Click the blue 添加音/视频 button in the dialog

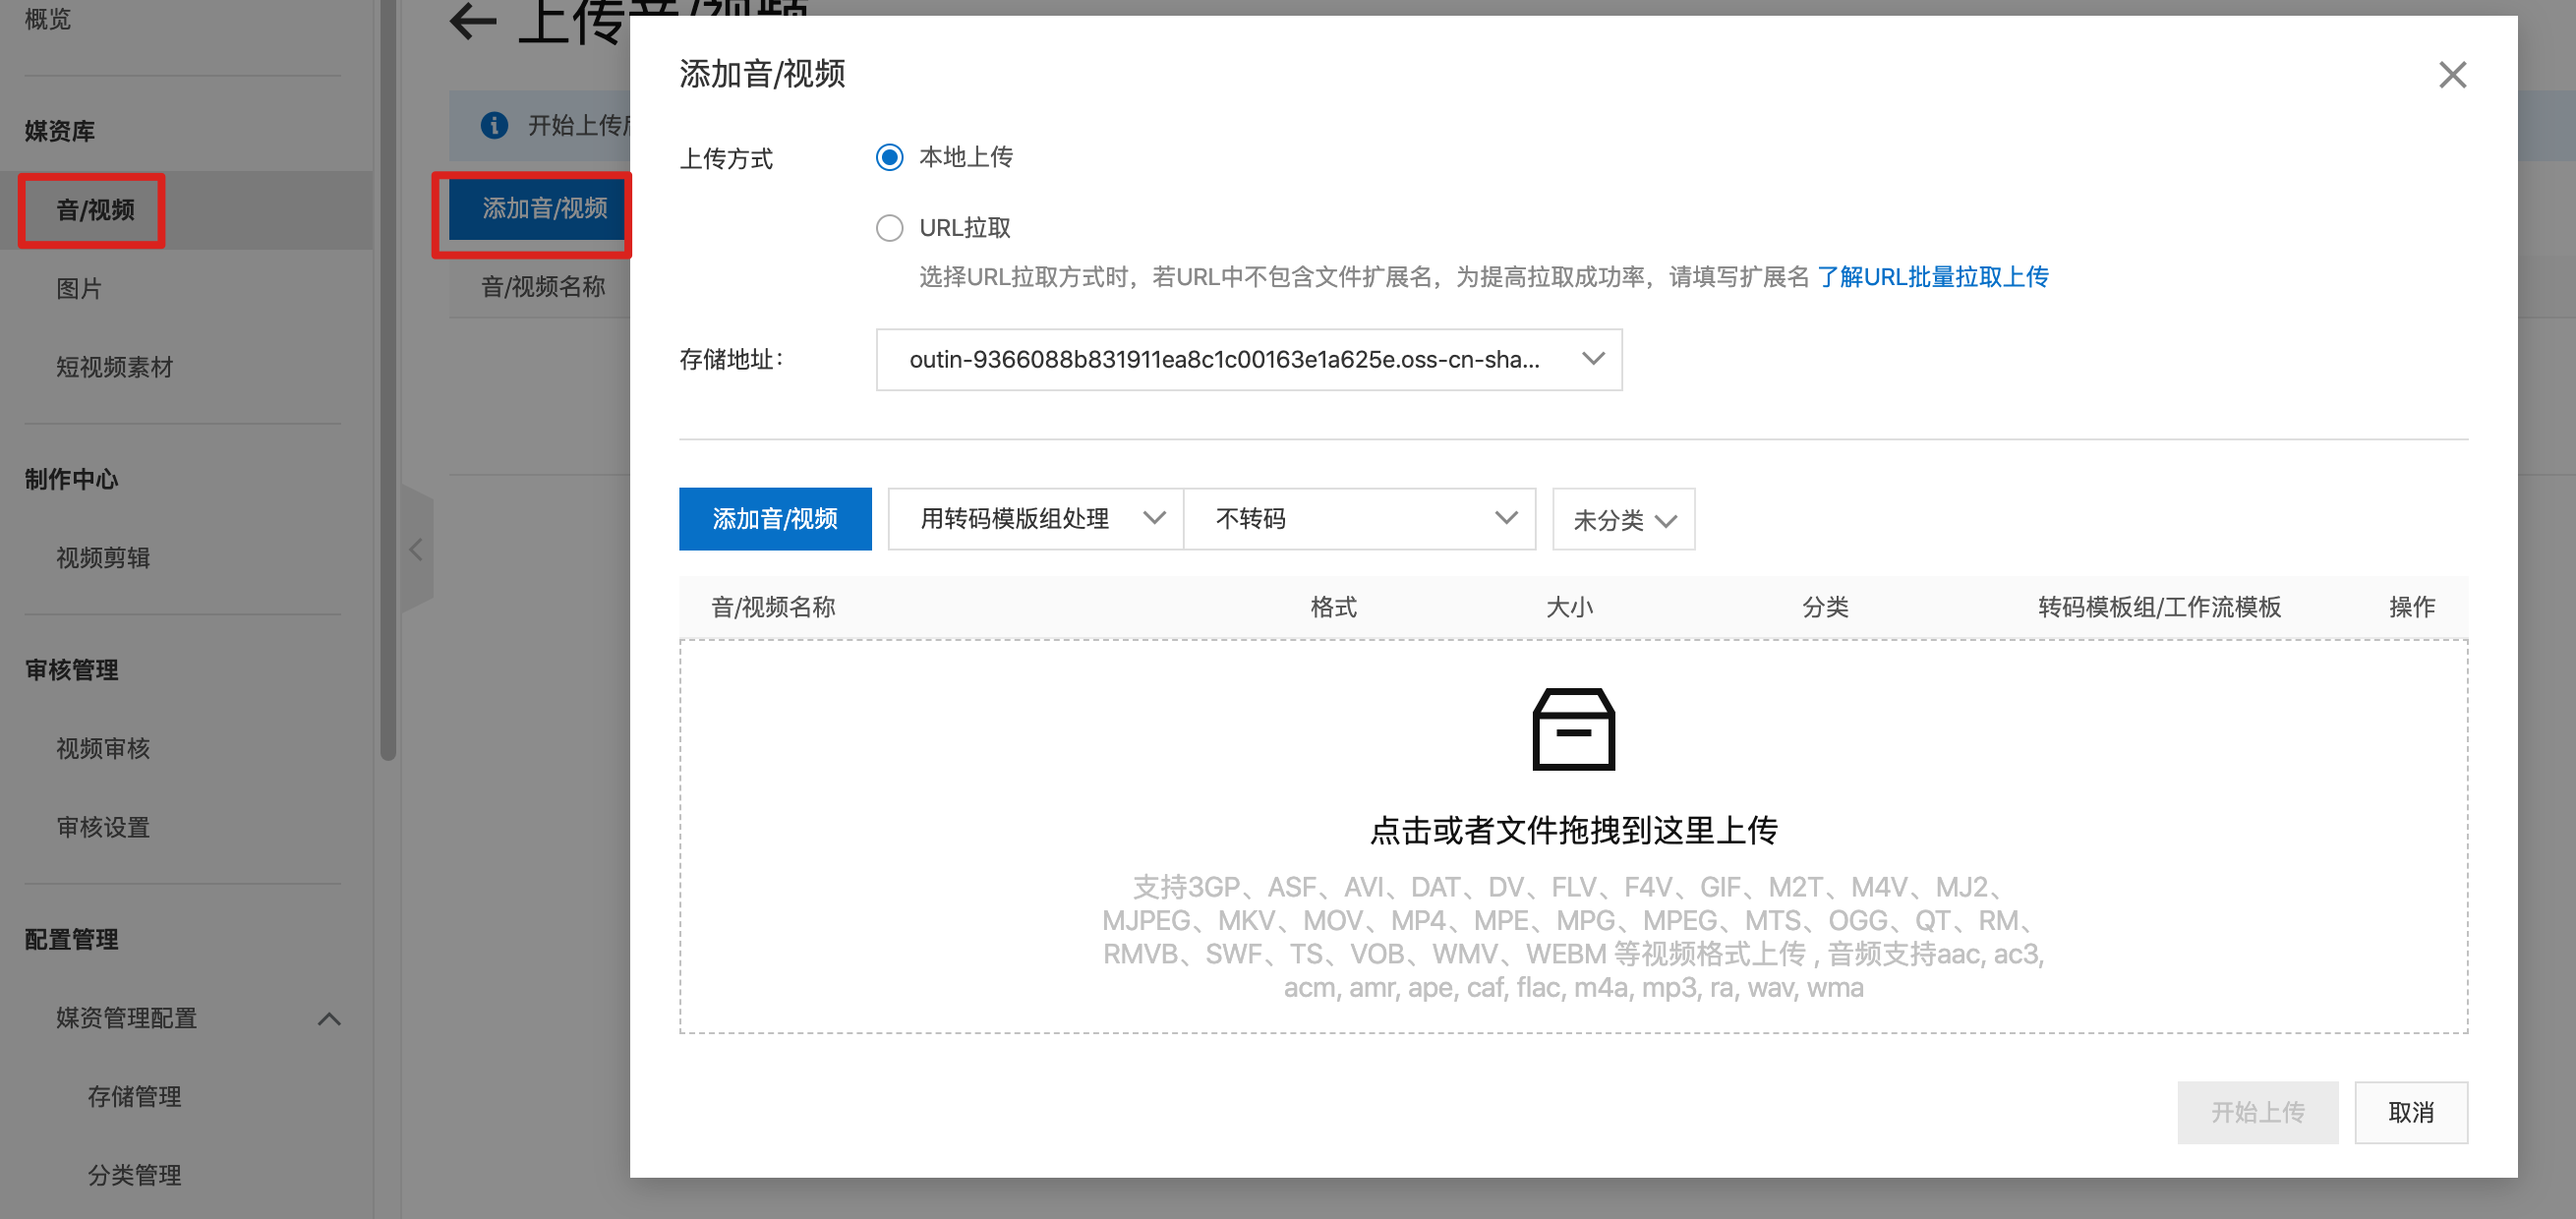coord(775,519)
